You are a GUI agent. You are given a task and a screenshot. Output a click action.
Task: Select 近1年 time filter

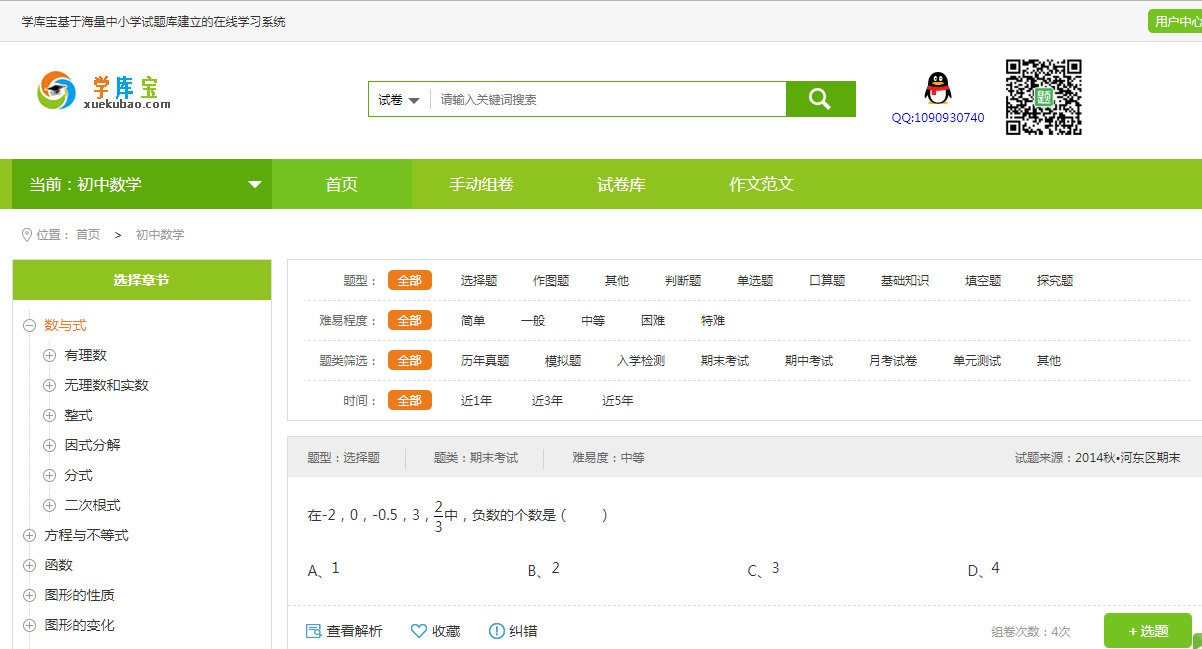pos(476,400)
